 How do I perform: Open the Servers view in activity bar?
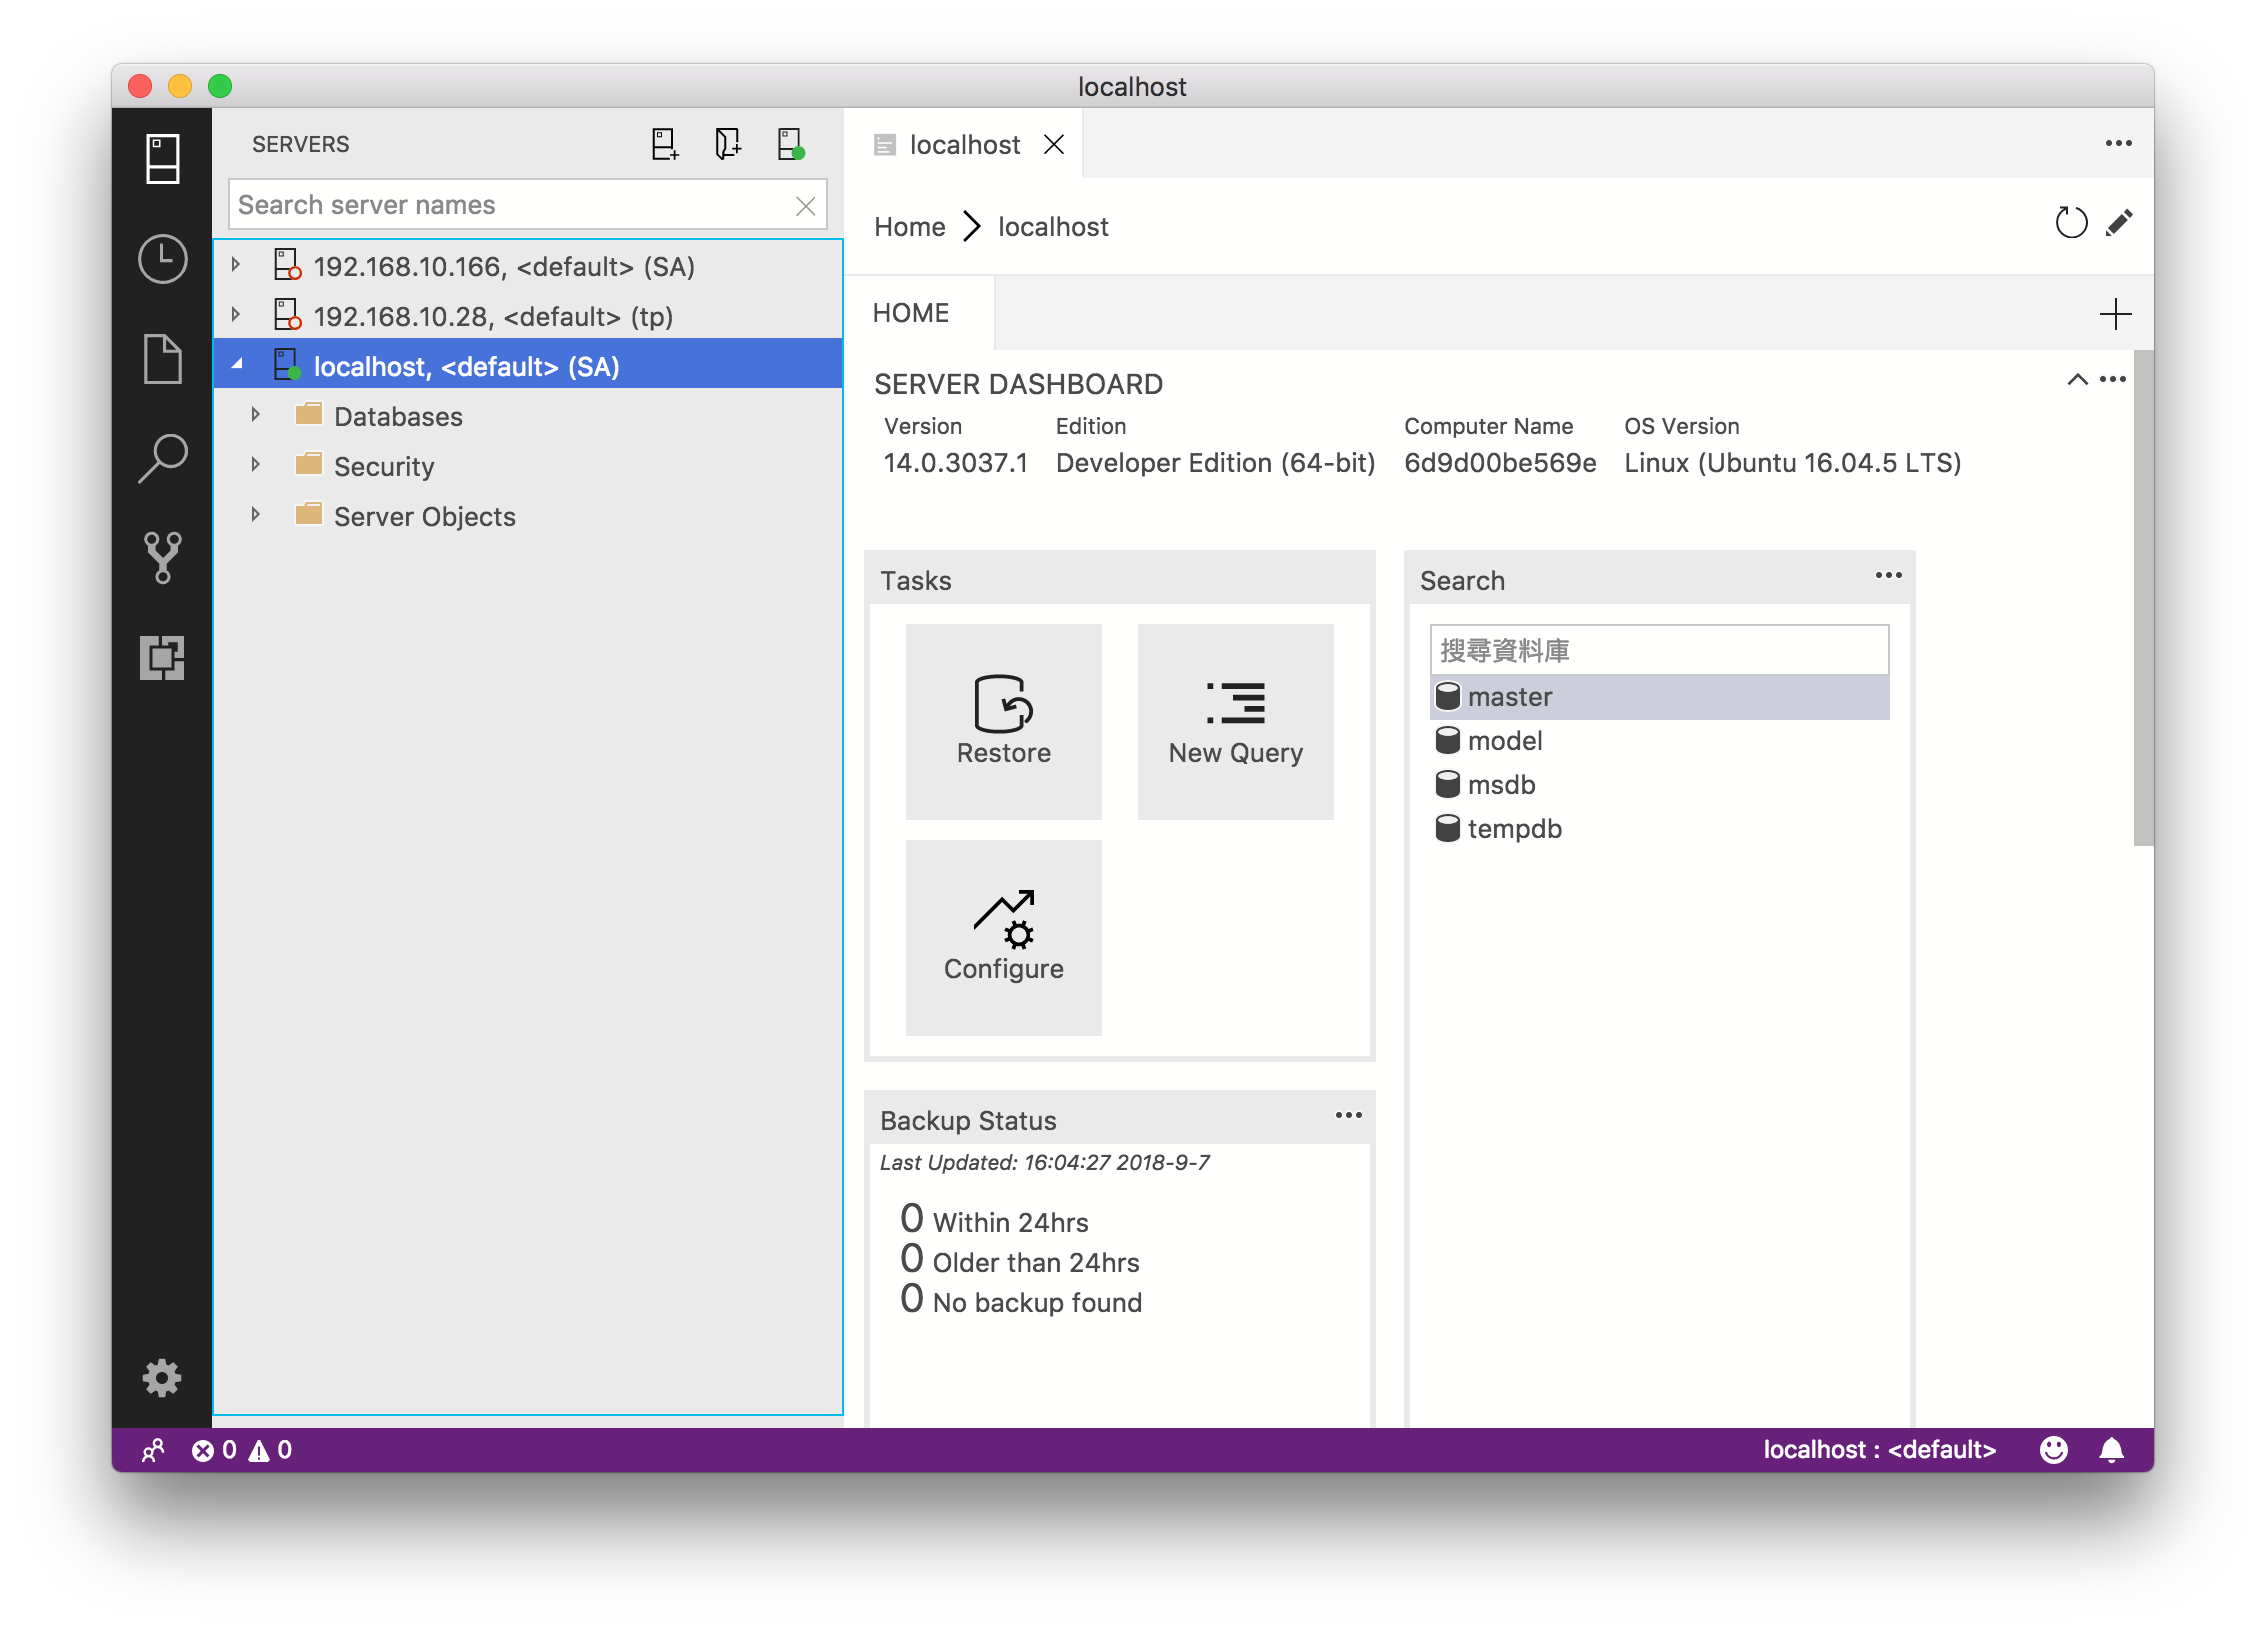click(x=162, y=159)
